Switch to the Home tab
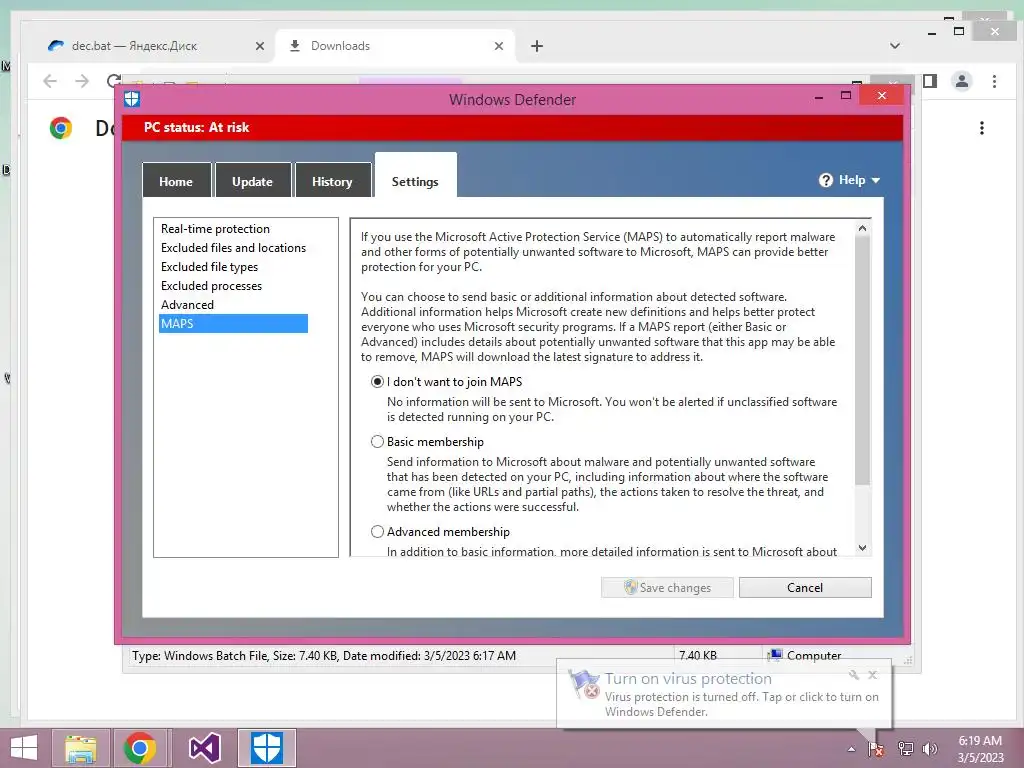1024x768 pixels. (x=176, y=181)
